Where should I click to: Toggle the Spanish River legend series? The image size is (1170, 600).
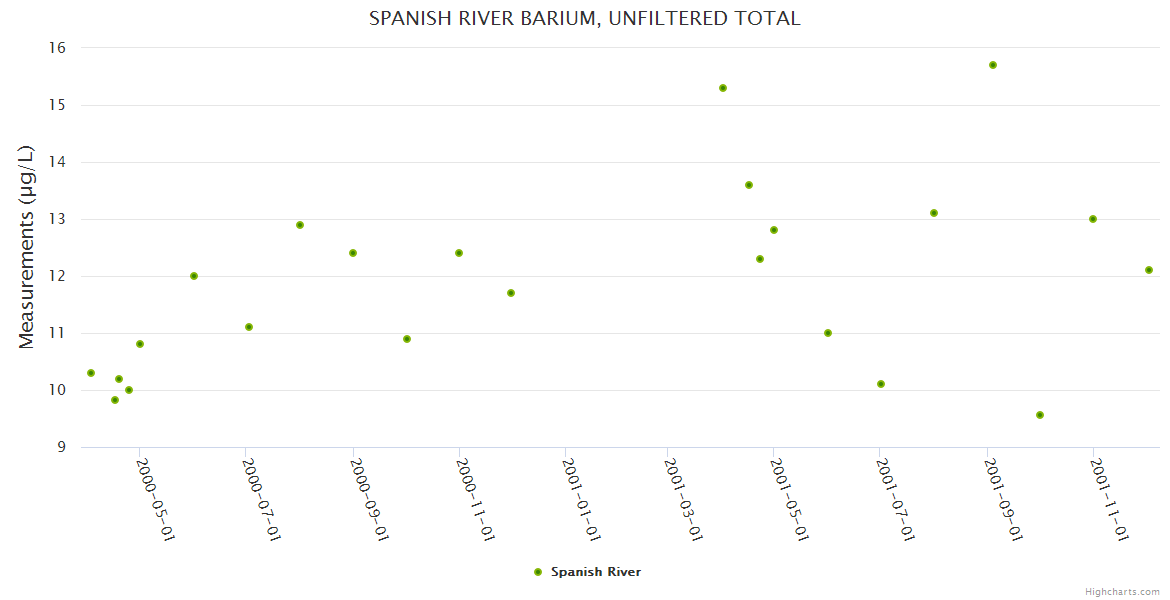pyautogui.click(x=595, y=572)
